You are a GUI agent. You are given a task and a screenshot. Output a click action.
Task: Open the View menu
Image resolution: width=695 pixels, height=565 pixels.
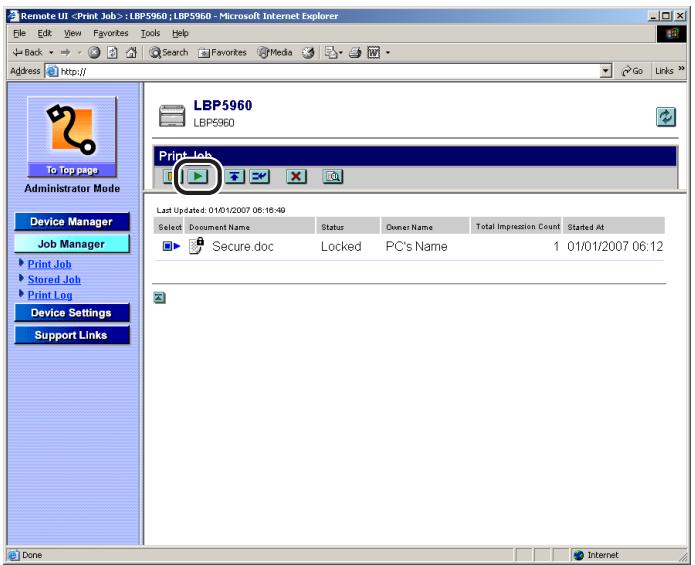pos(72,33)
